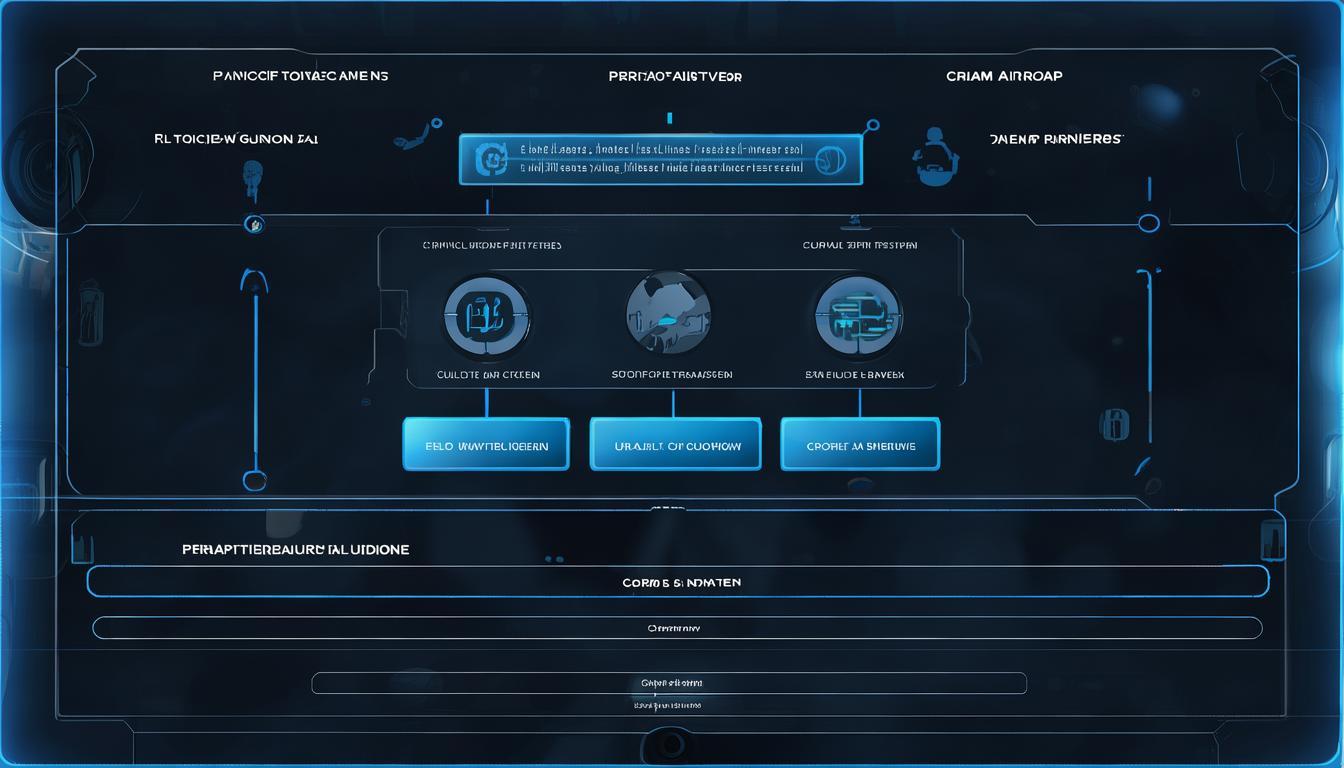Expand the second wide bar below CORMS
The height and width of the screenshot is (768, 1344).
tap(676, 628)
